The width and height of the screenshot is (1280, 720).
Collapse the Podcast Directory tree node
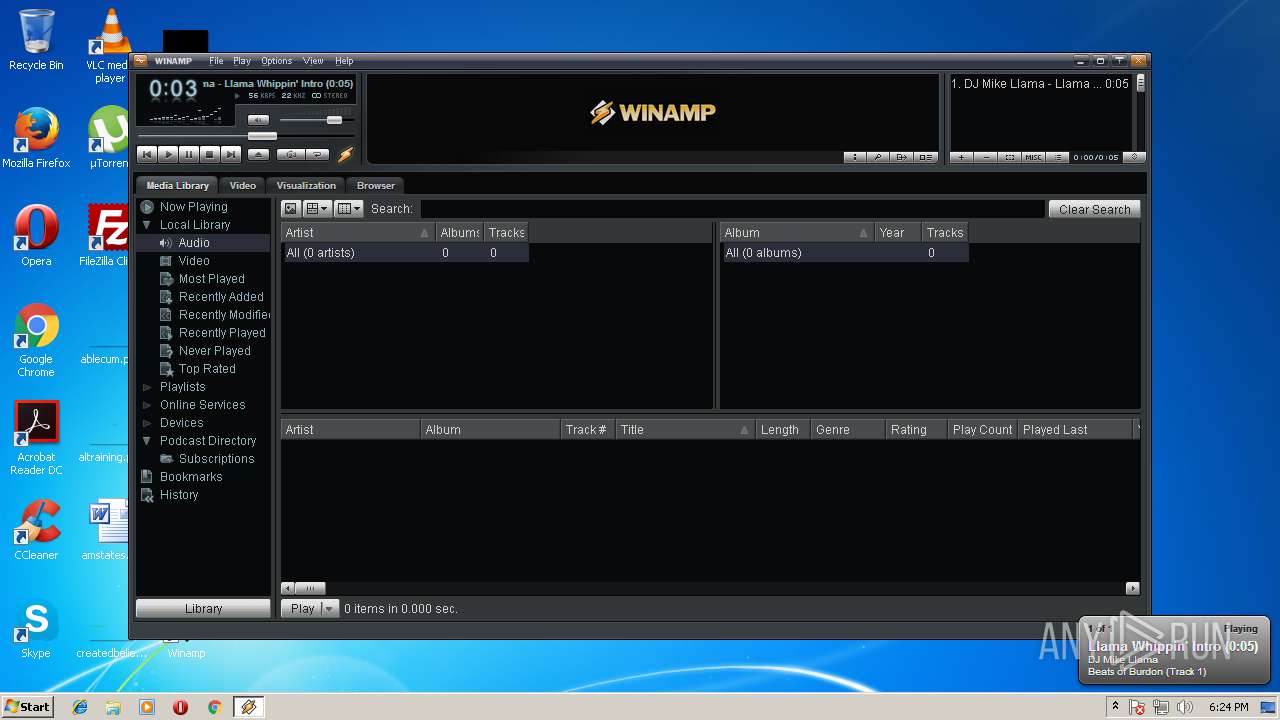click(147, 441)
